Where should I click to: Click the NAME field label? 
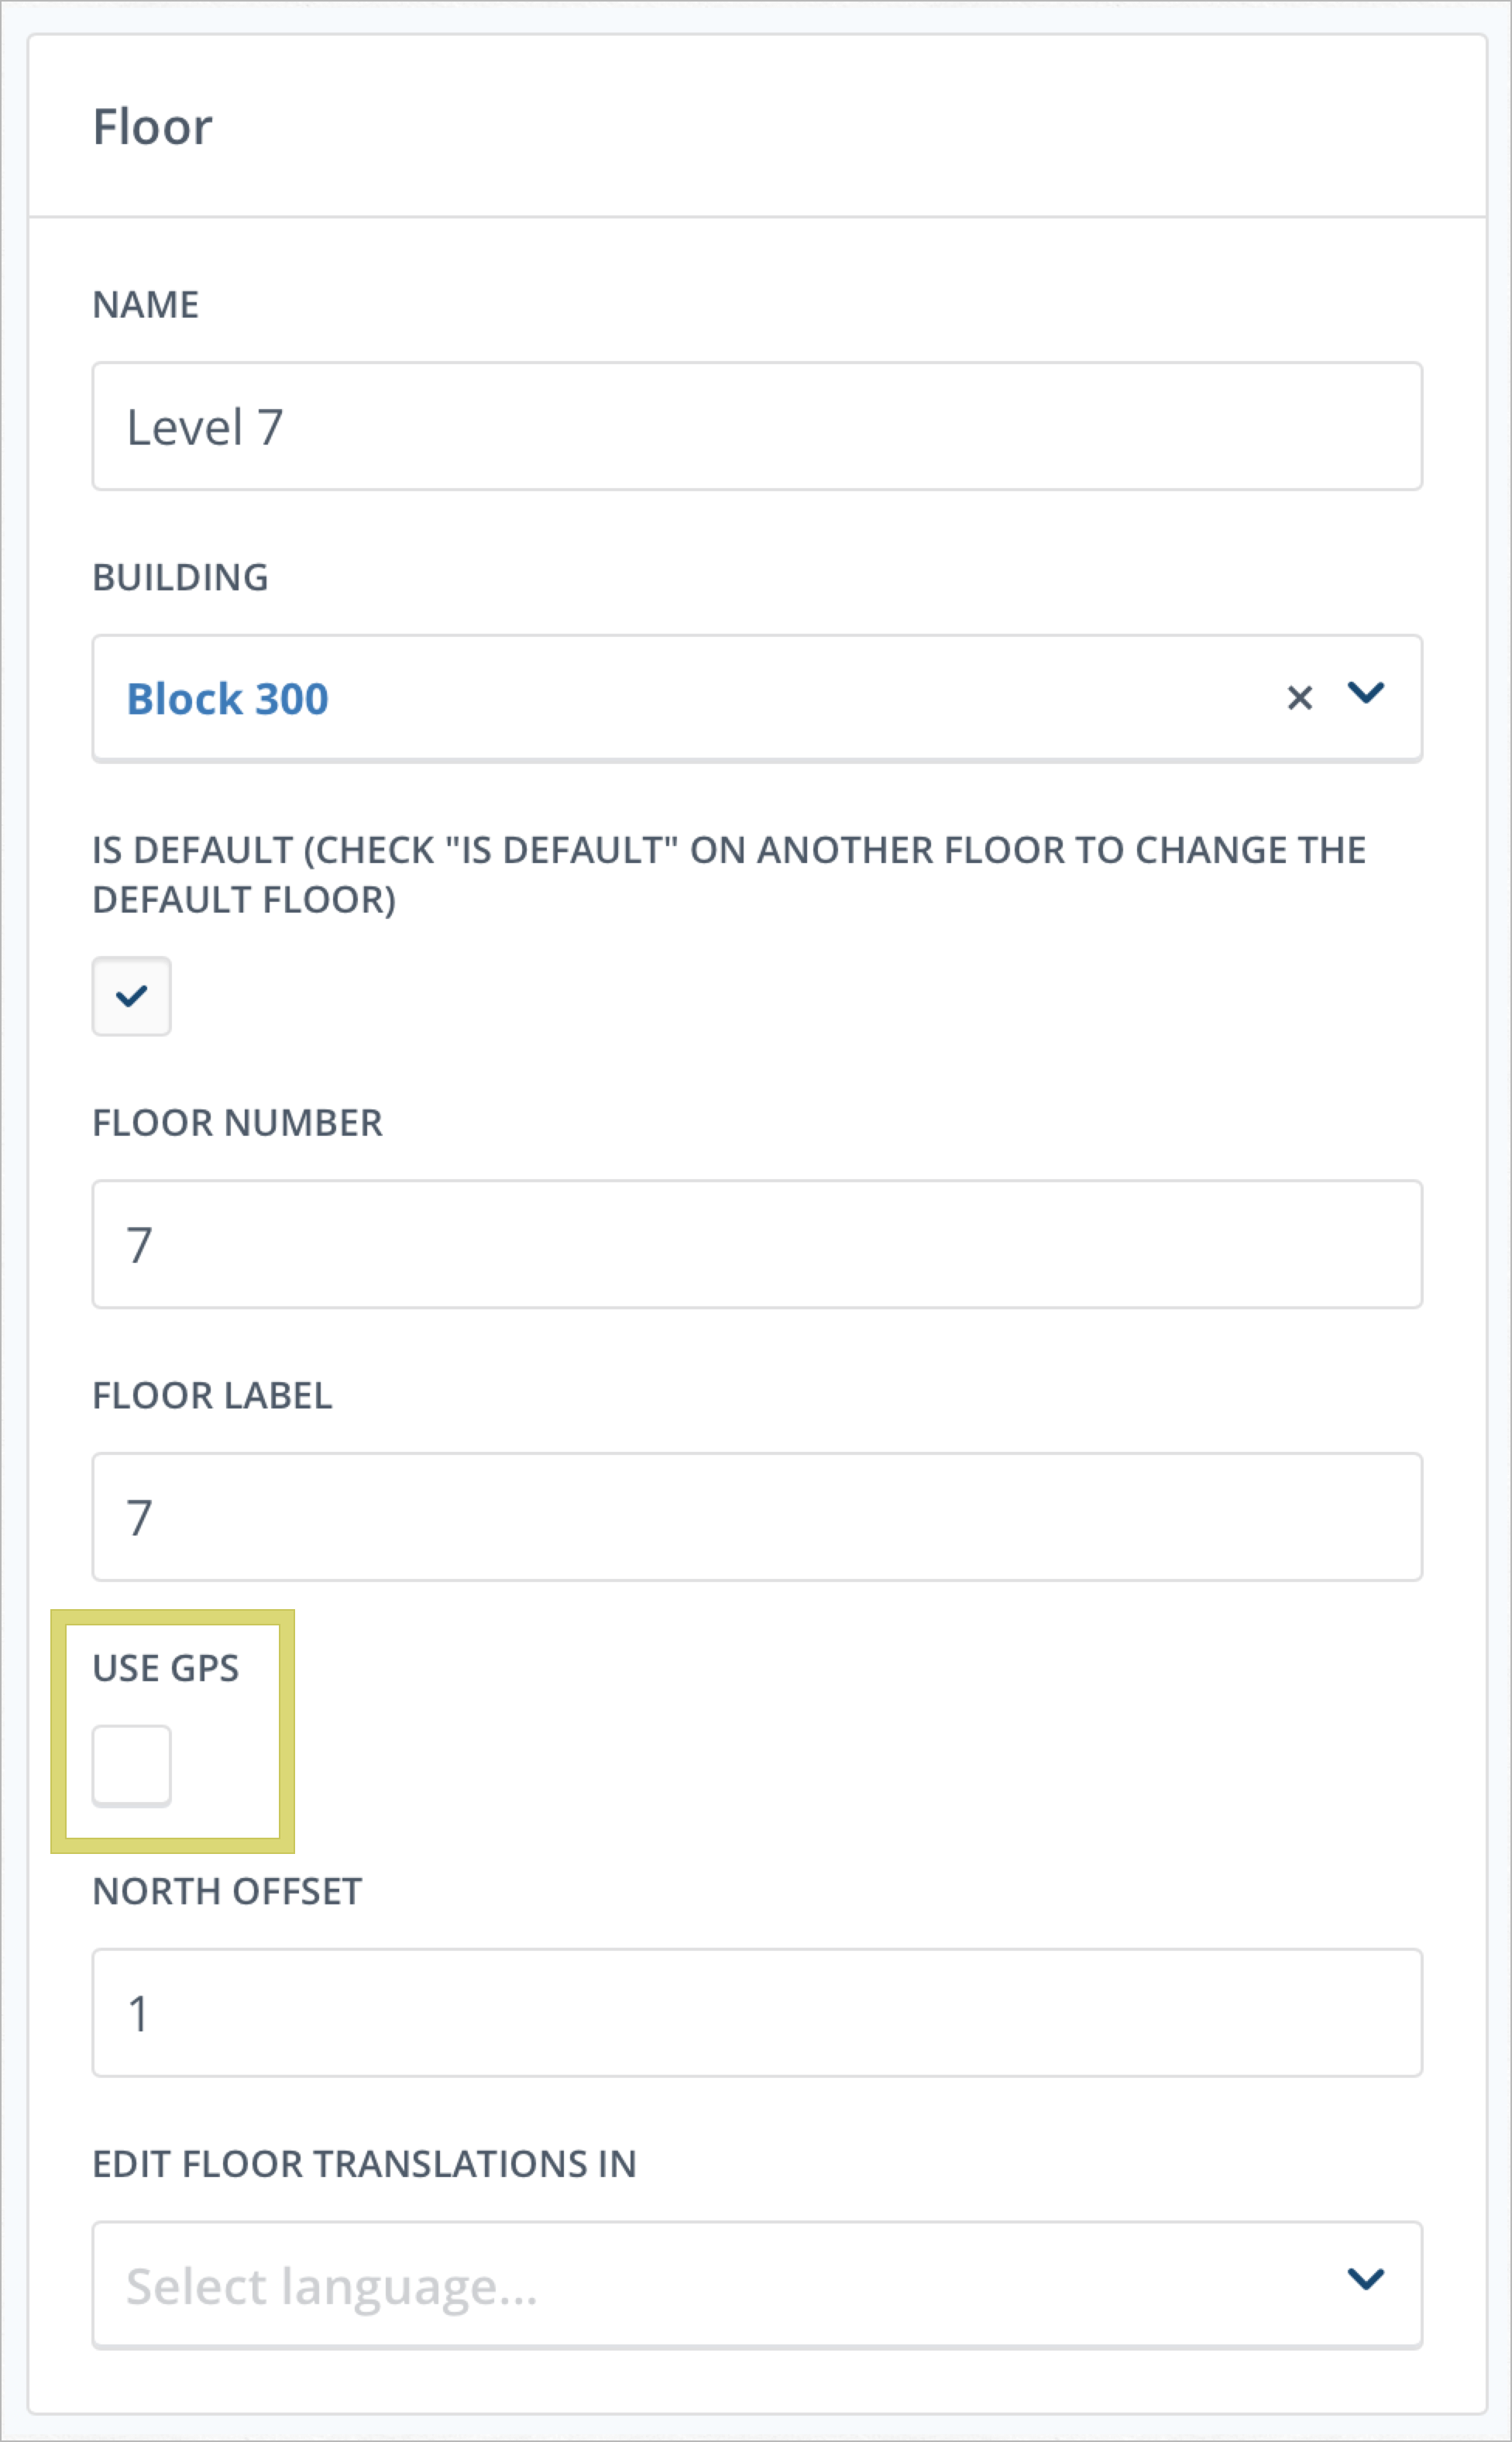click(x=146, y=305)
